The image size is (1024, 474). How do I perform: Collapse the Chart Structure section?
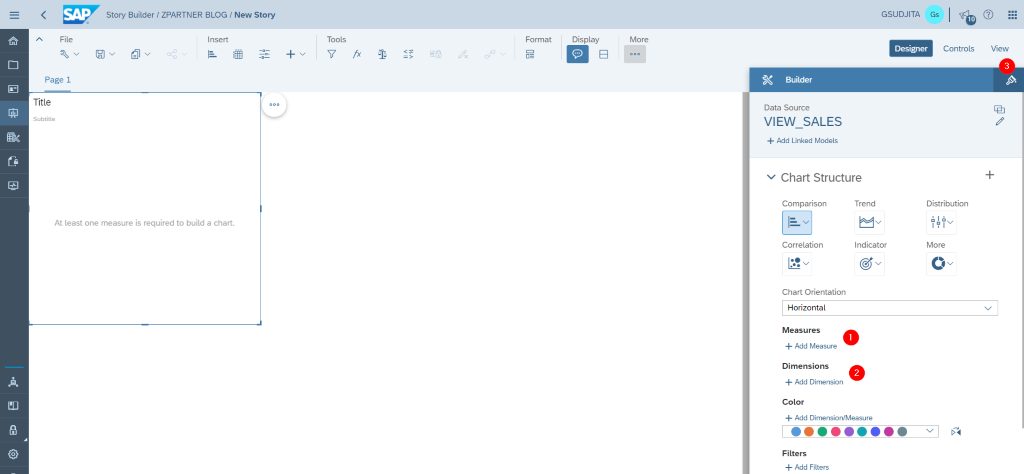pos(771,178)
